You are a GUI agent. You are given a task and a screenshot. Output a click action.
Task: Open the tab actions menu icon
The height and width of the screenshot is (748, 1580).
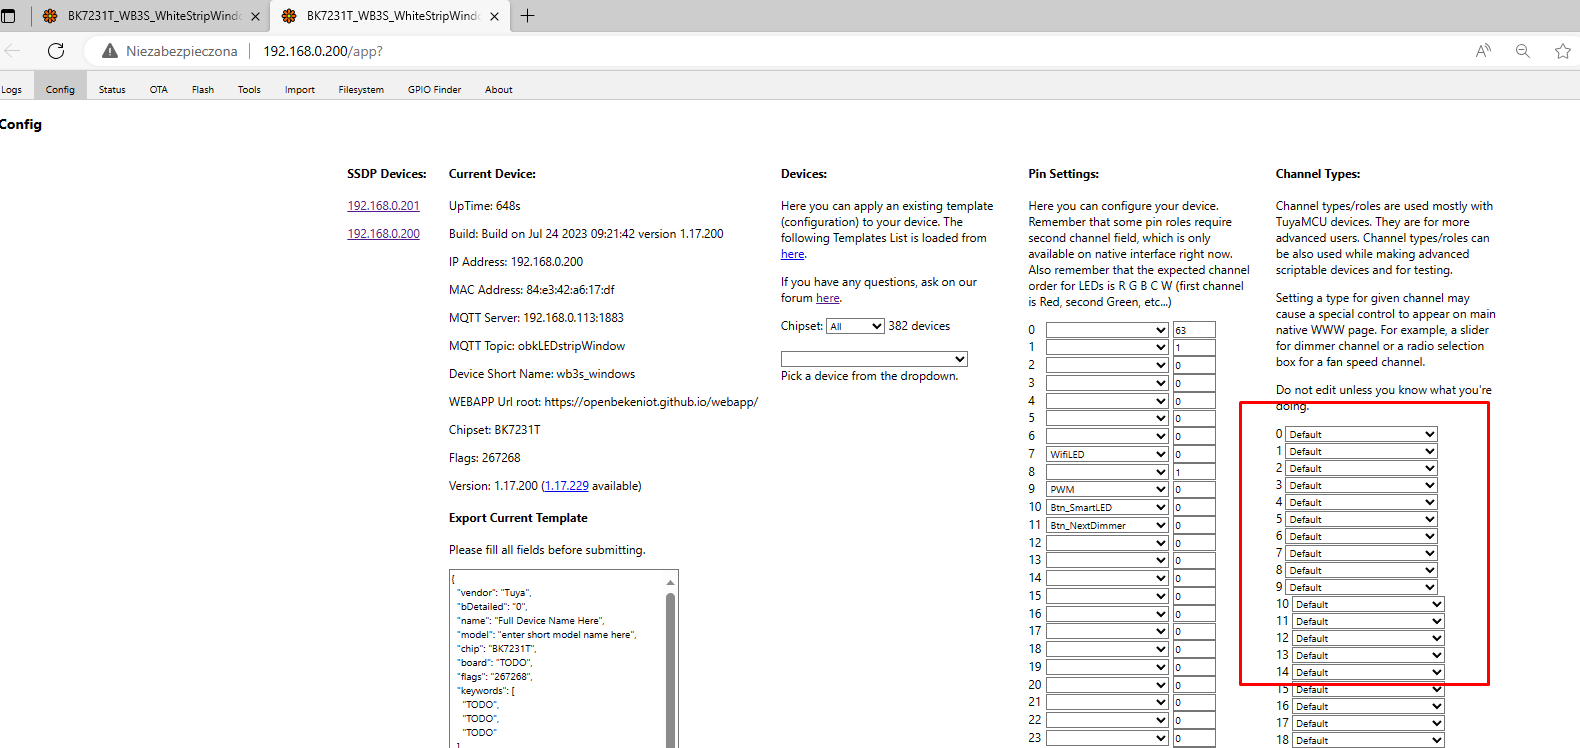[9, 16]
